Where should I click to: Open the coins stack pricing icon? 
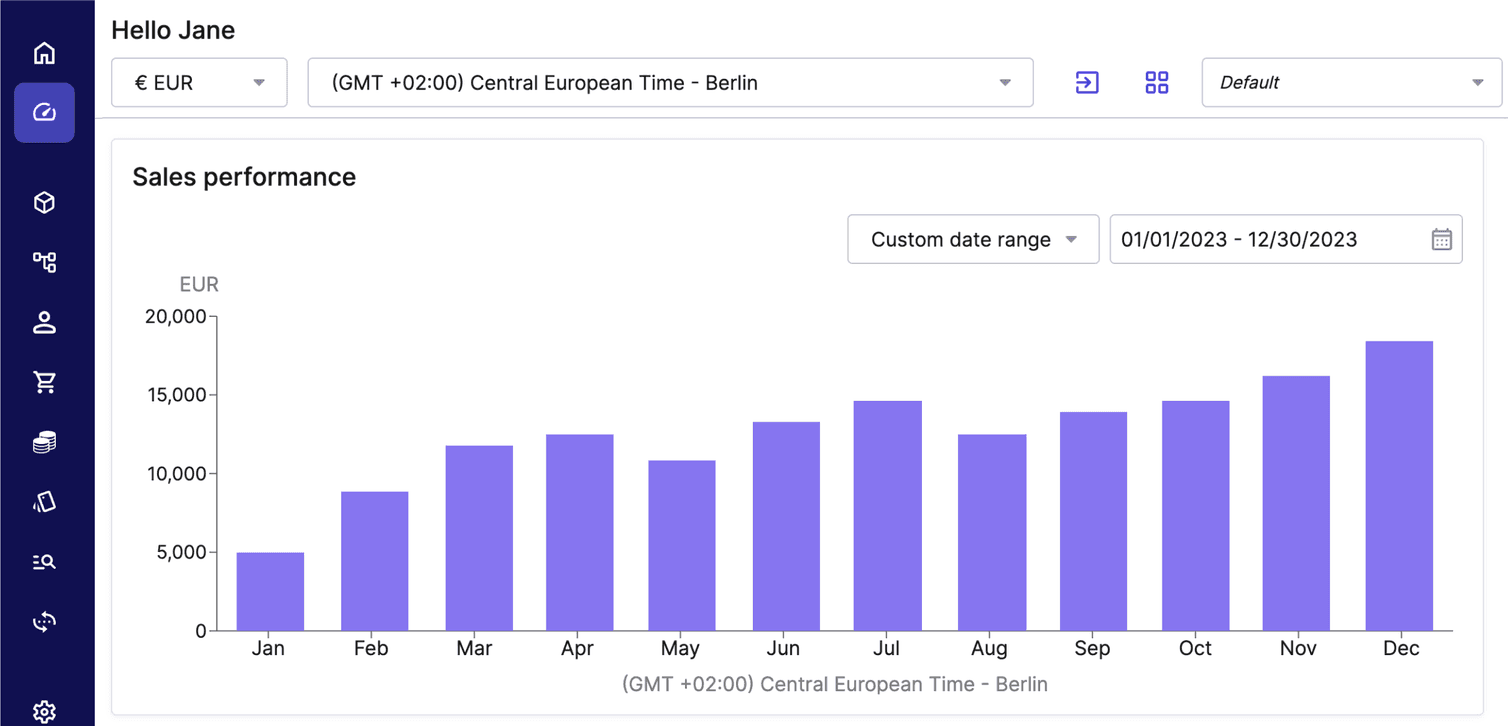coord(44,442)
